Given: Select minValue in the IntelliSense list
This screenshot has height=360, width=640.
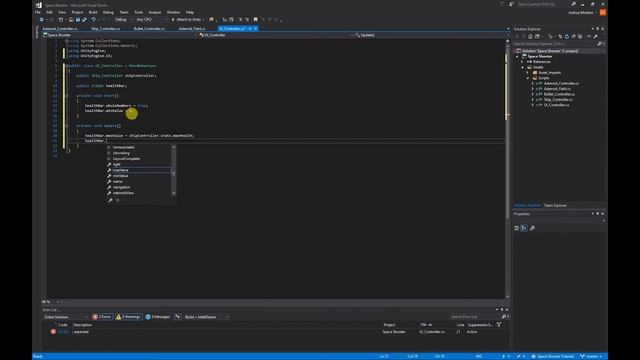Looking at the screenshot, I should pos(139,176).
